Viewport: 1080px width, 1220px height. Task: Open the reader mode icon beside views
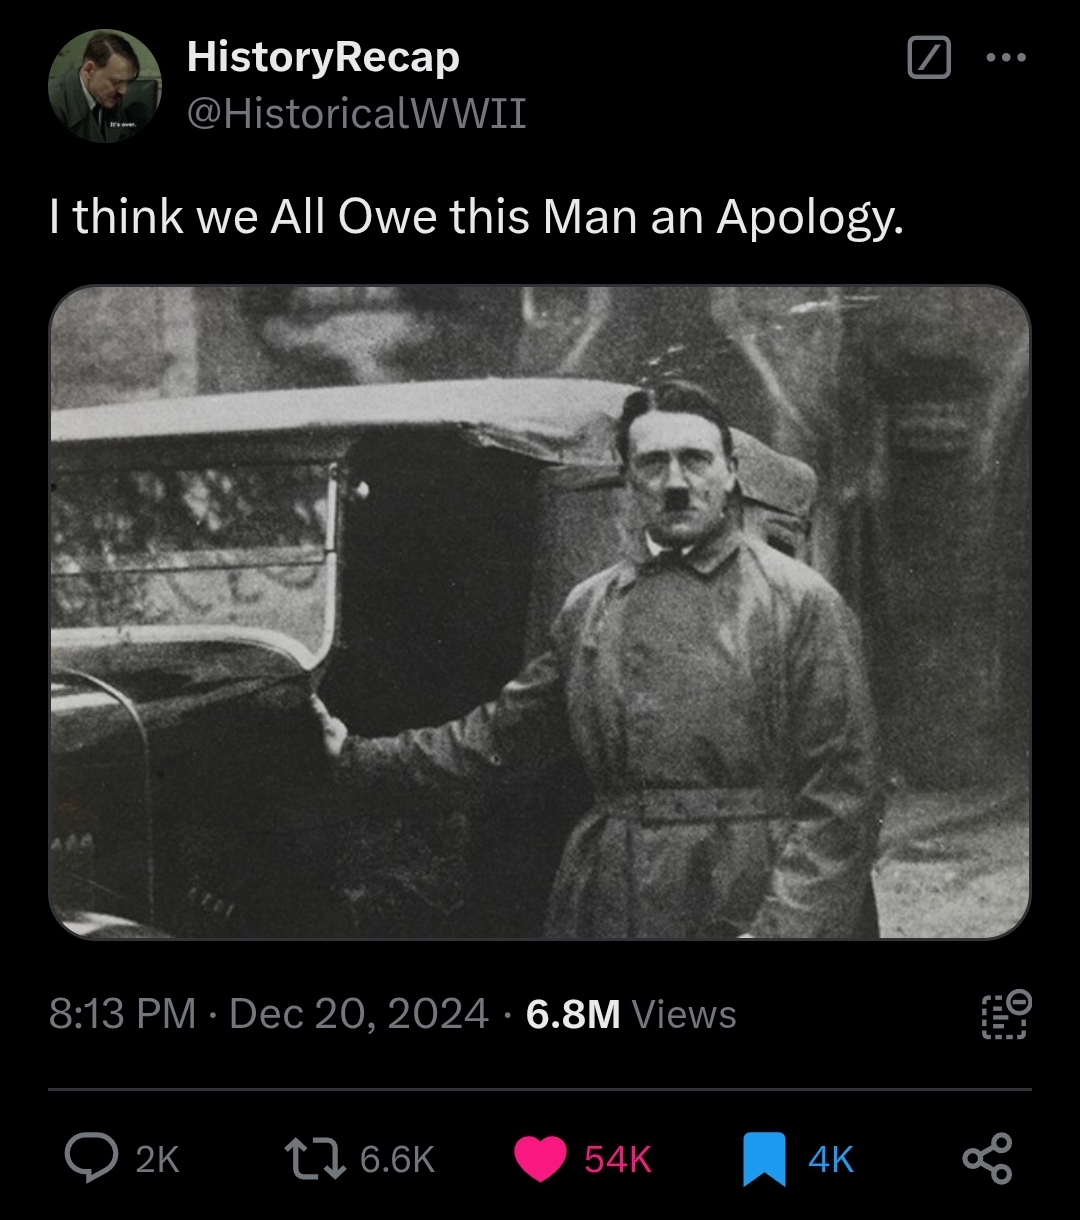(1005, 1014)
